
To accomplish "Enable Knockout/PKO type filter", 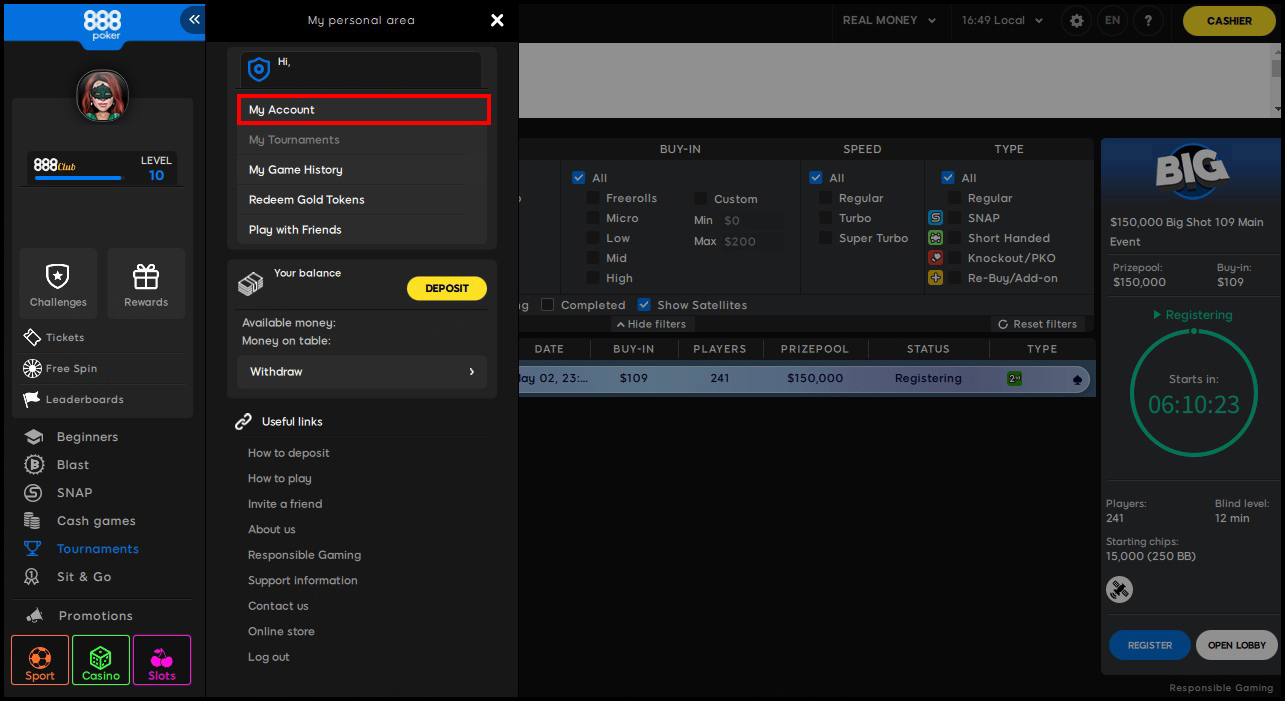I will [x=955, y=258].
